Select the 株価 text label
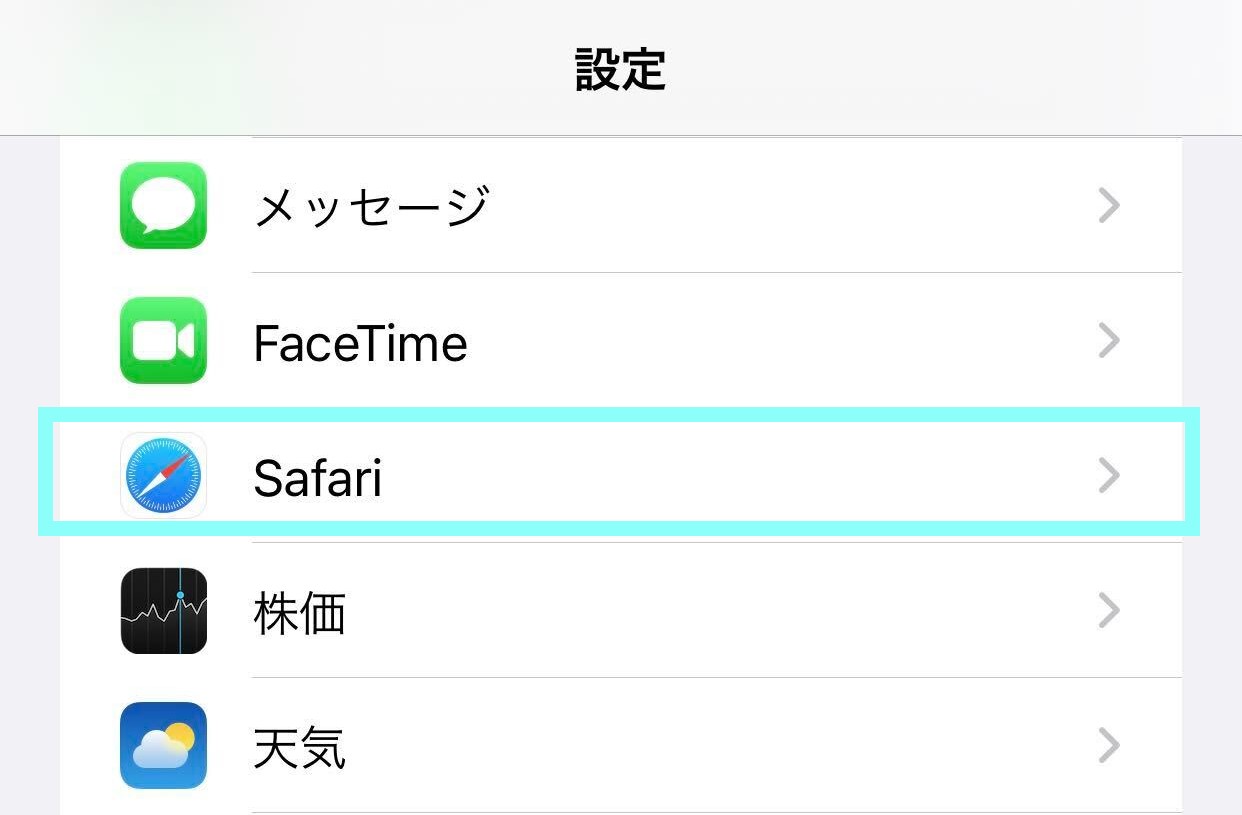1242x815 pixels. tap(300, 613)
